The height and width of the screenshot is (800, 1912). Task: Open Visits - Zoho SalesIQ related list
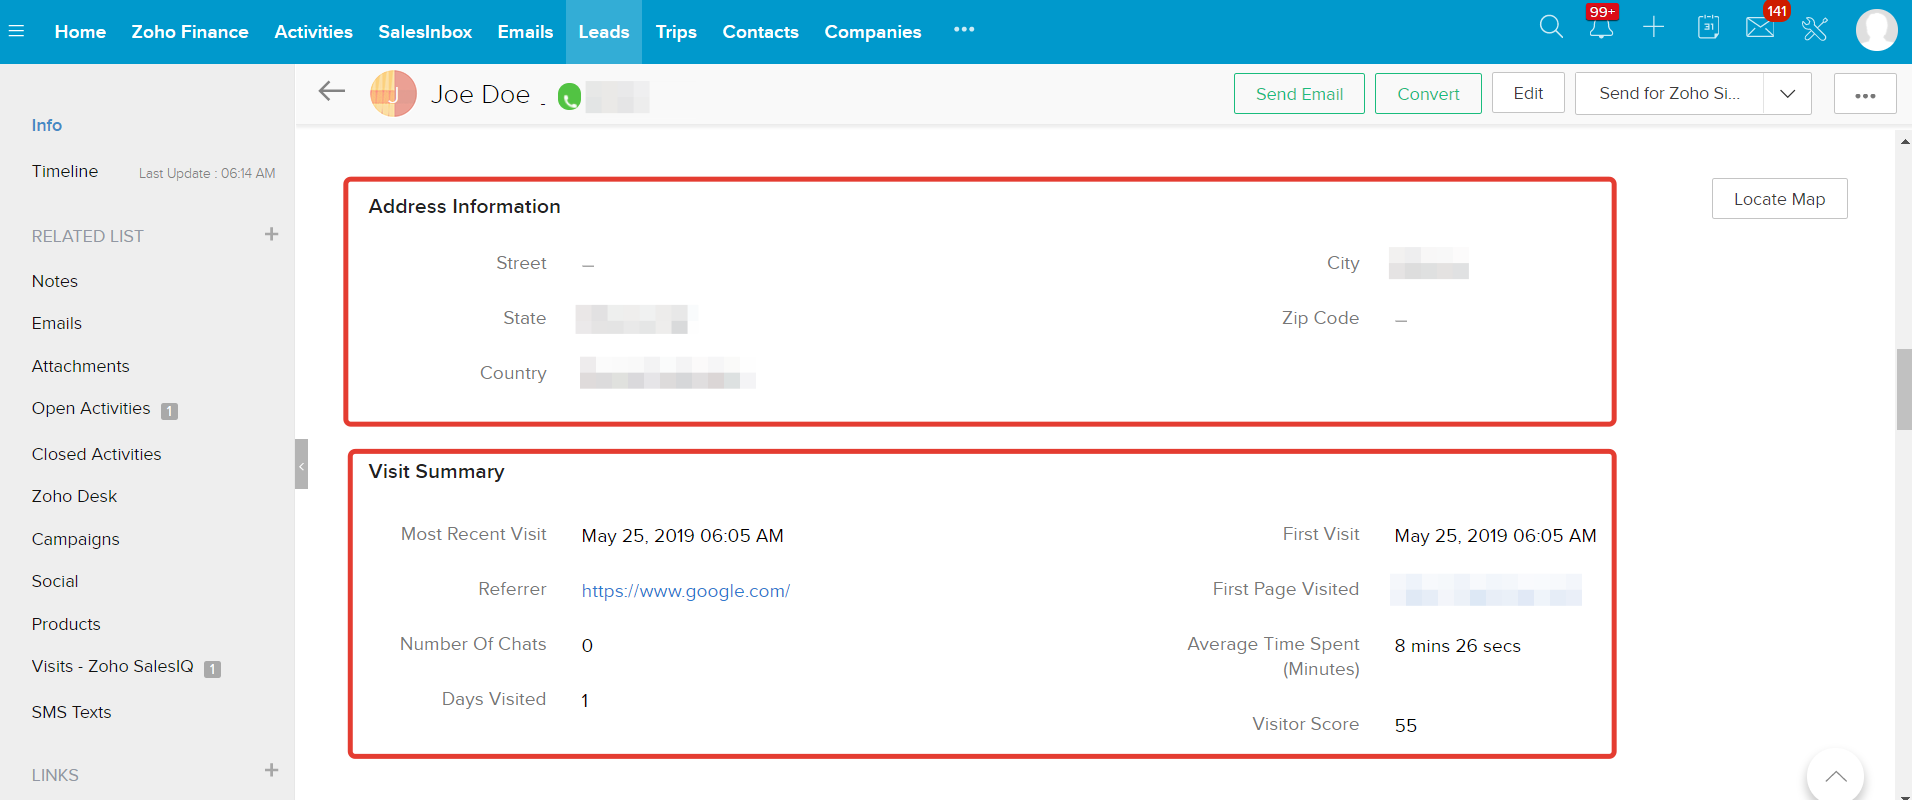tap(113, 666)
